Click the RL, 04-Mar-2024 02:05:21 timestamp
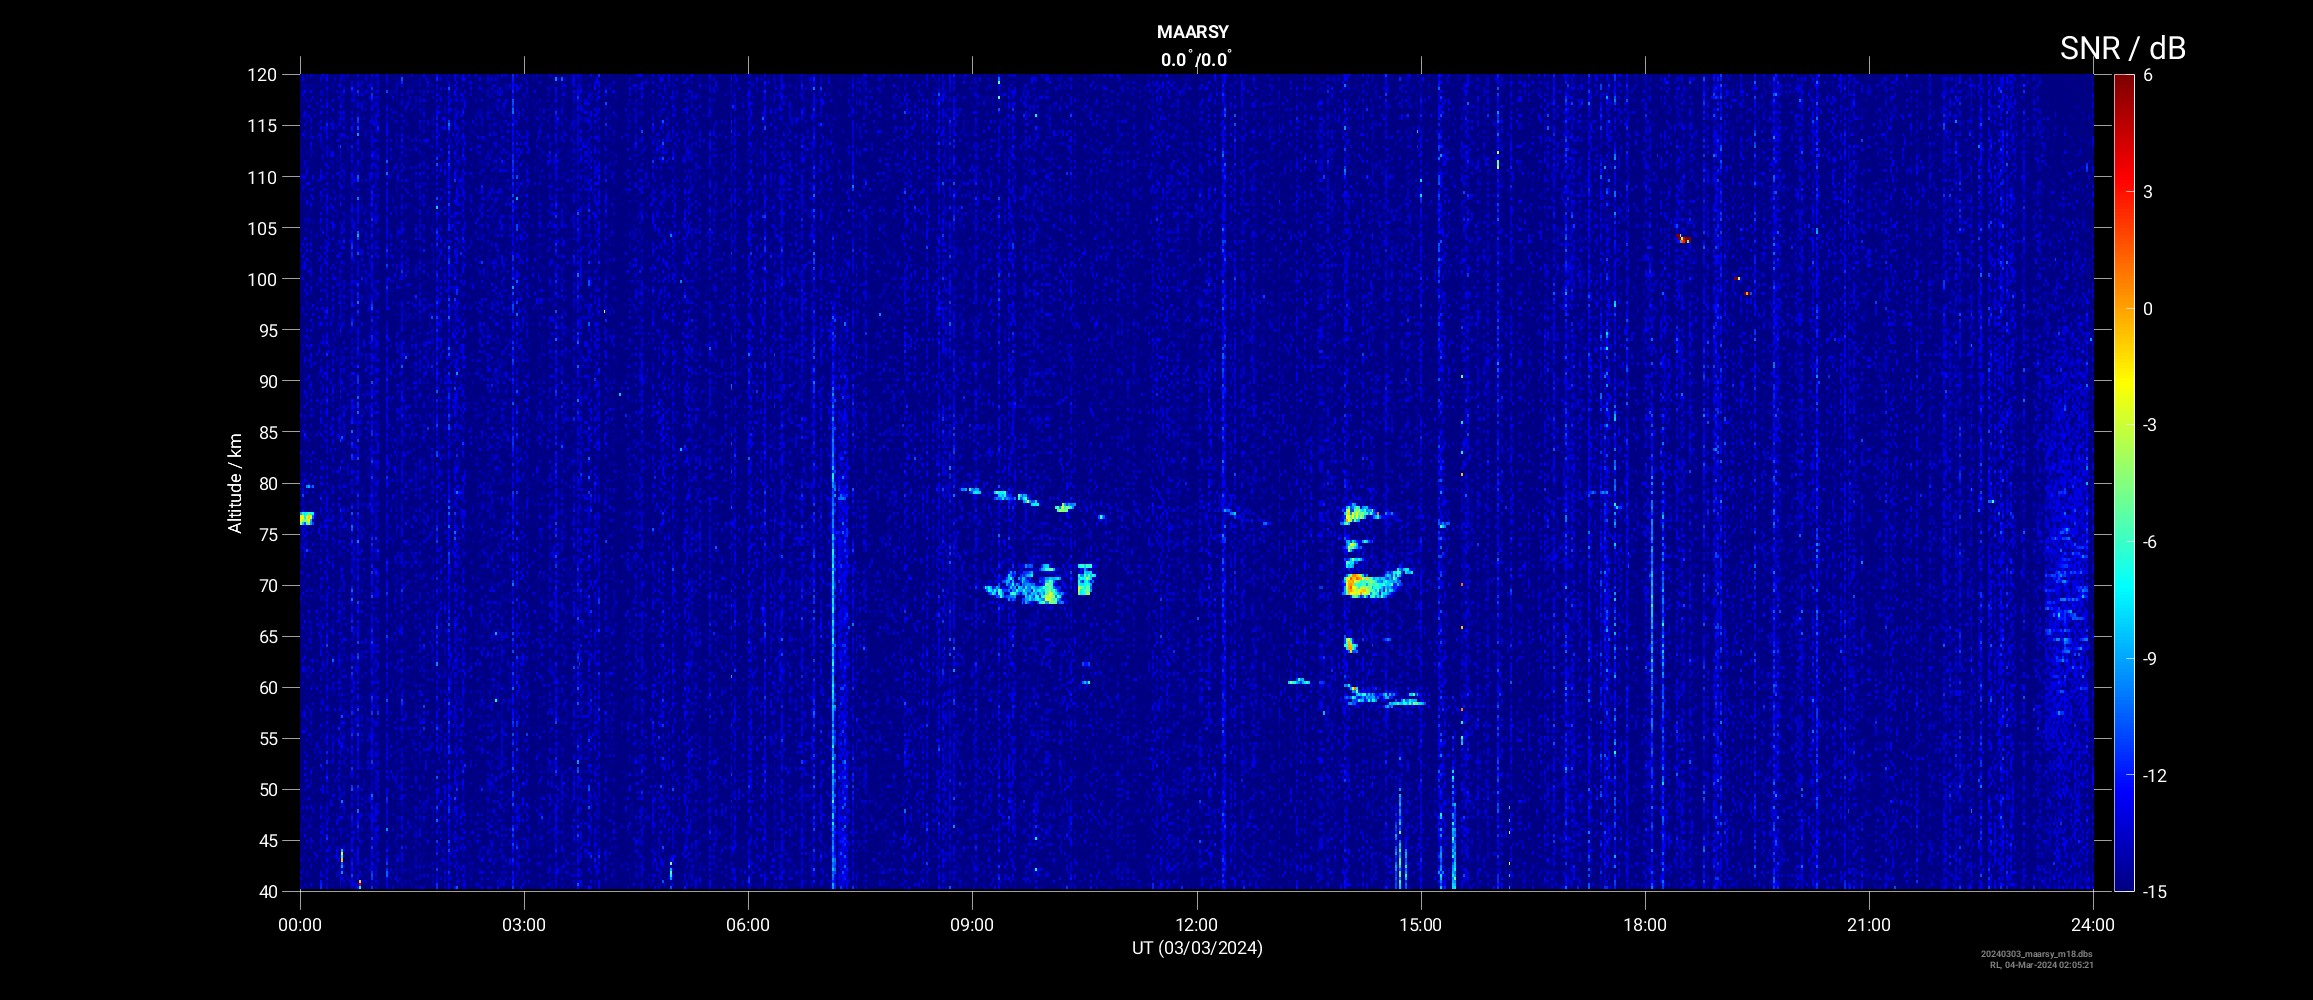Screen dimensions: 2313x1000 2042,965
